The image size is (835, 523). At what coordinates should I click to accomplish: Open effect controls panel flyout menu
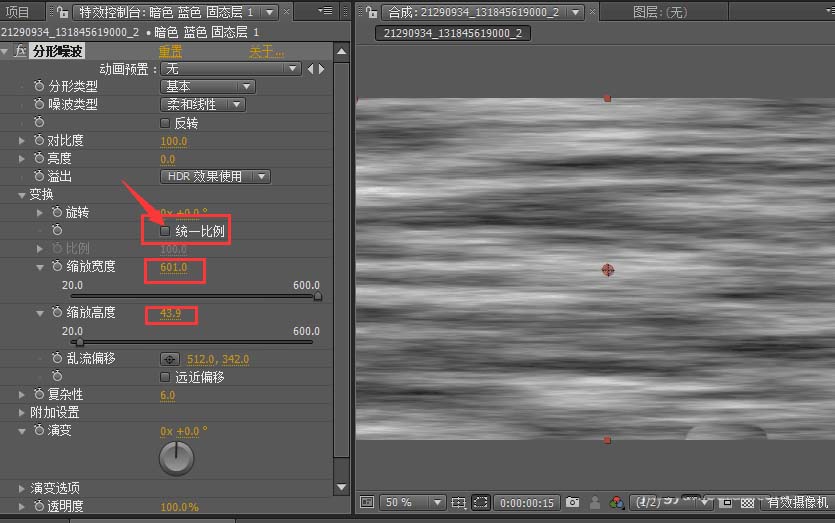point(325,11)
